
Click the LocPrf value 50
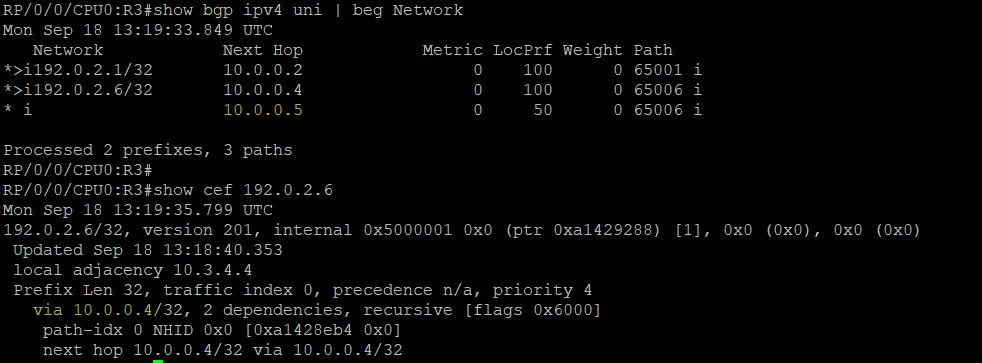point(543,110)
